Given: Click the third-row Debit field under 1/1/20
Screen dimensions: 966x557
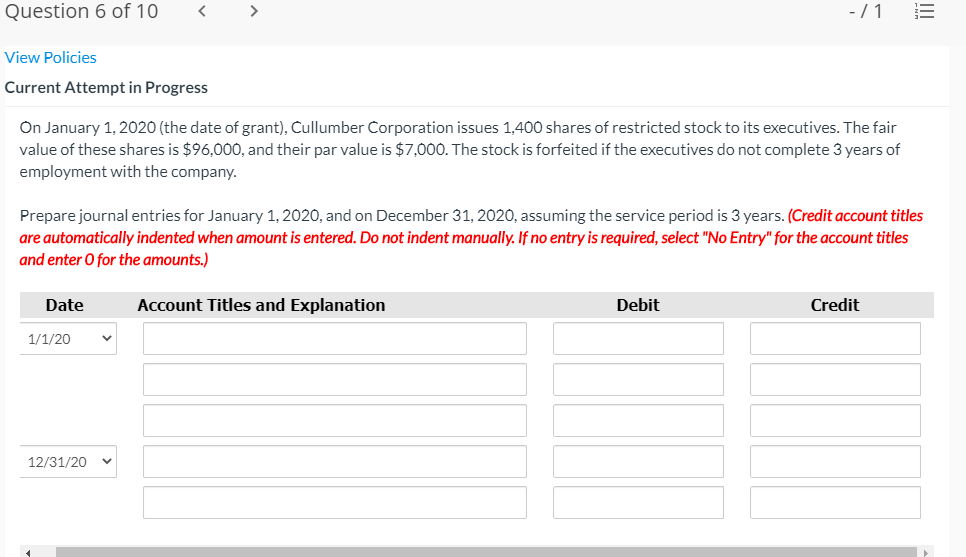Looking at the screenshot, I should click(x=638, y=420).
